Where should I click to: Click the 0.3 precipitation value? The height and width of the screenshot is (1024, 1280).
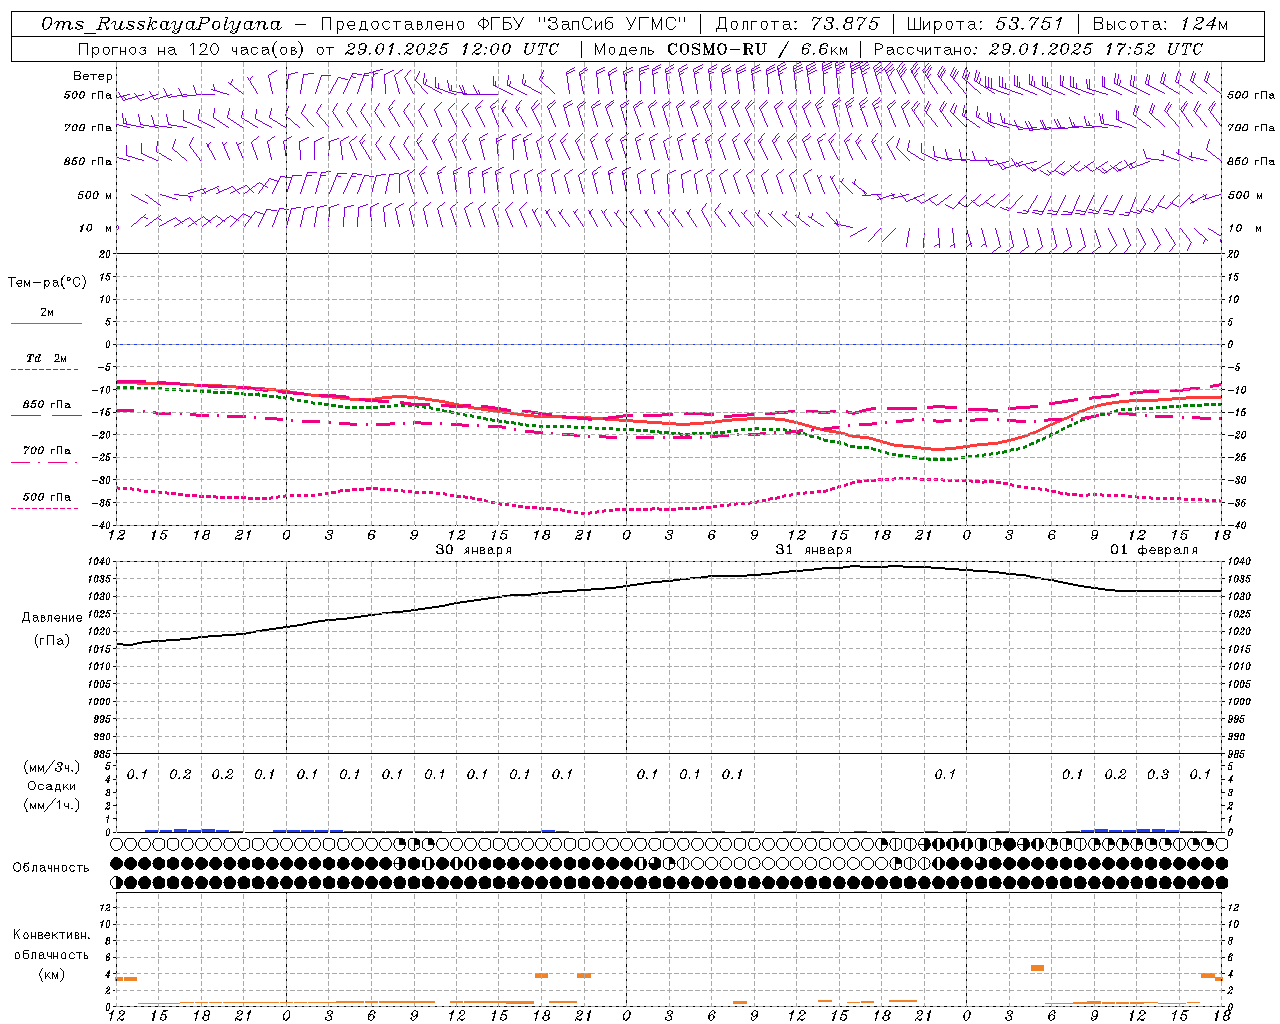1158,774
